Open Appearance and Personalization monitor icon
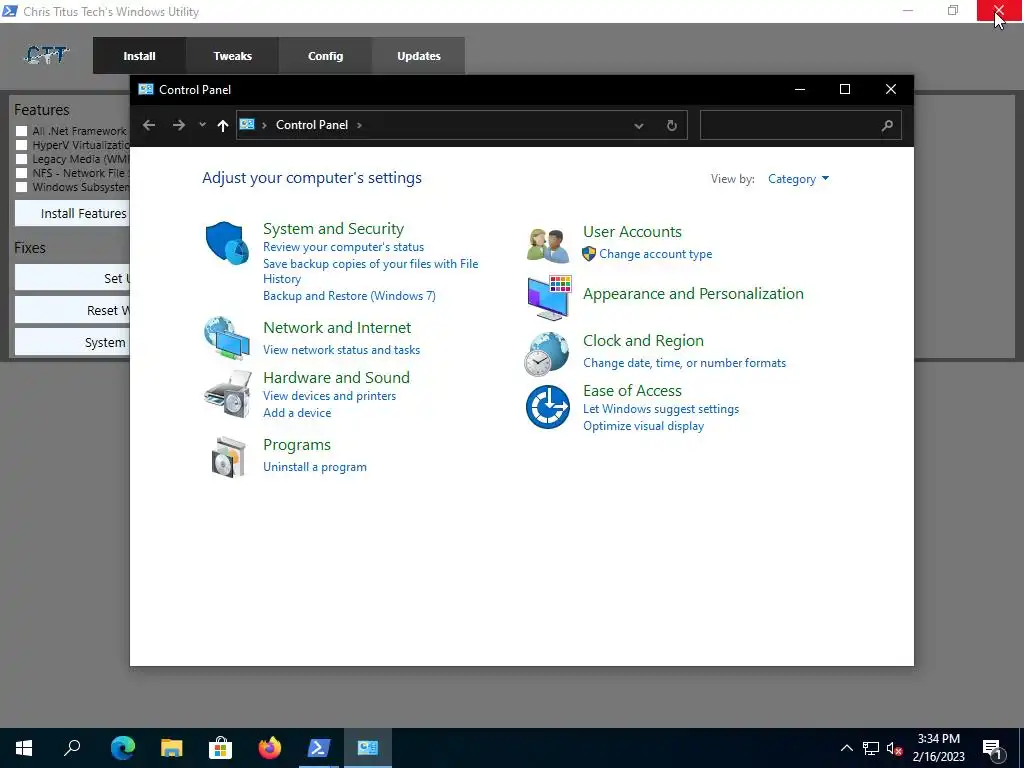This screenshot has width=1024, height=768. tap(549, 298)
